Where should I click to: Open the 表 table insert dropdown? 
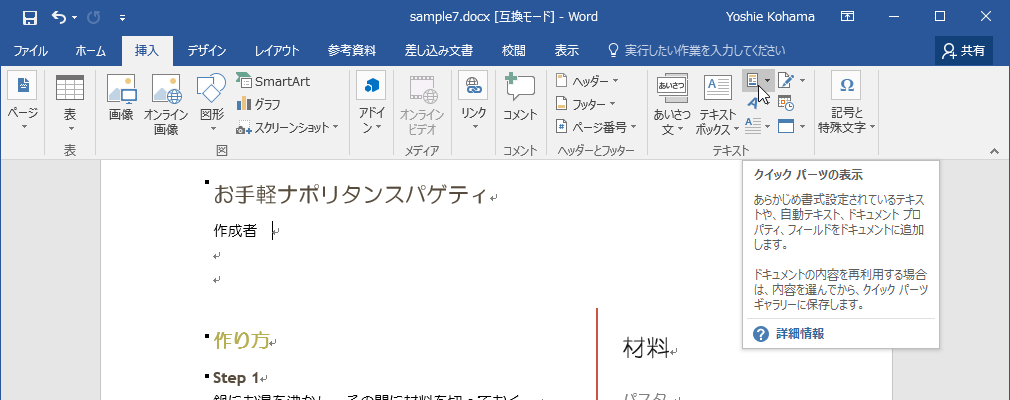tap(70, 104)
